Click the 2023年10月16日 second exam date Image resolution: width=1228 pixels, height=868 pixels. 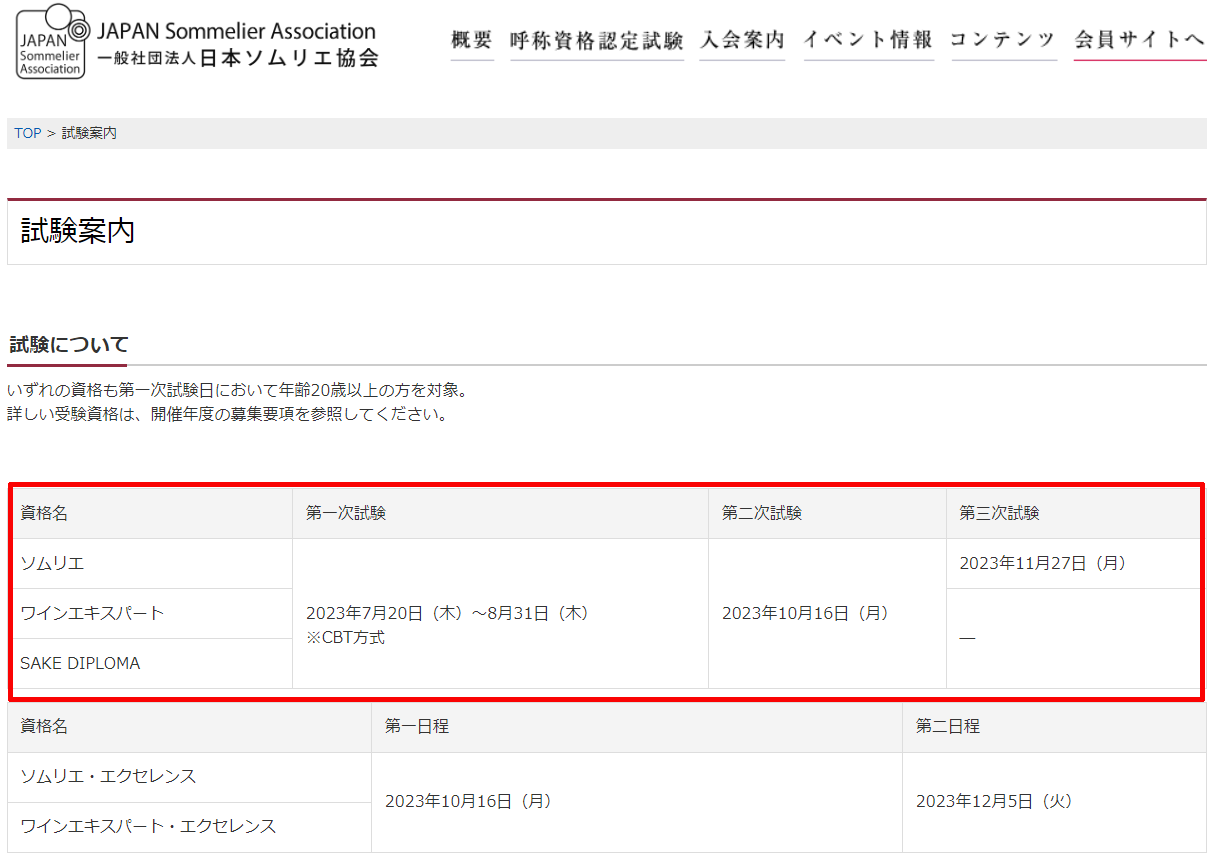[805, 613]
